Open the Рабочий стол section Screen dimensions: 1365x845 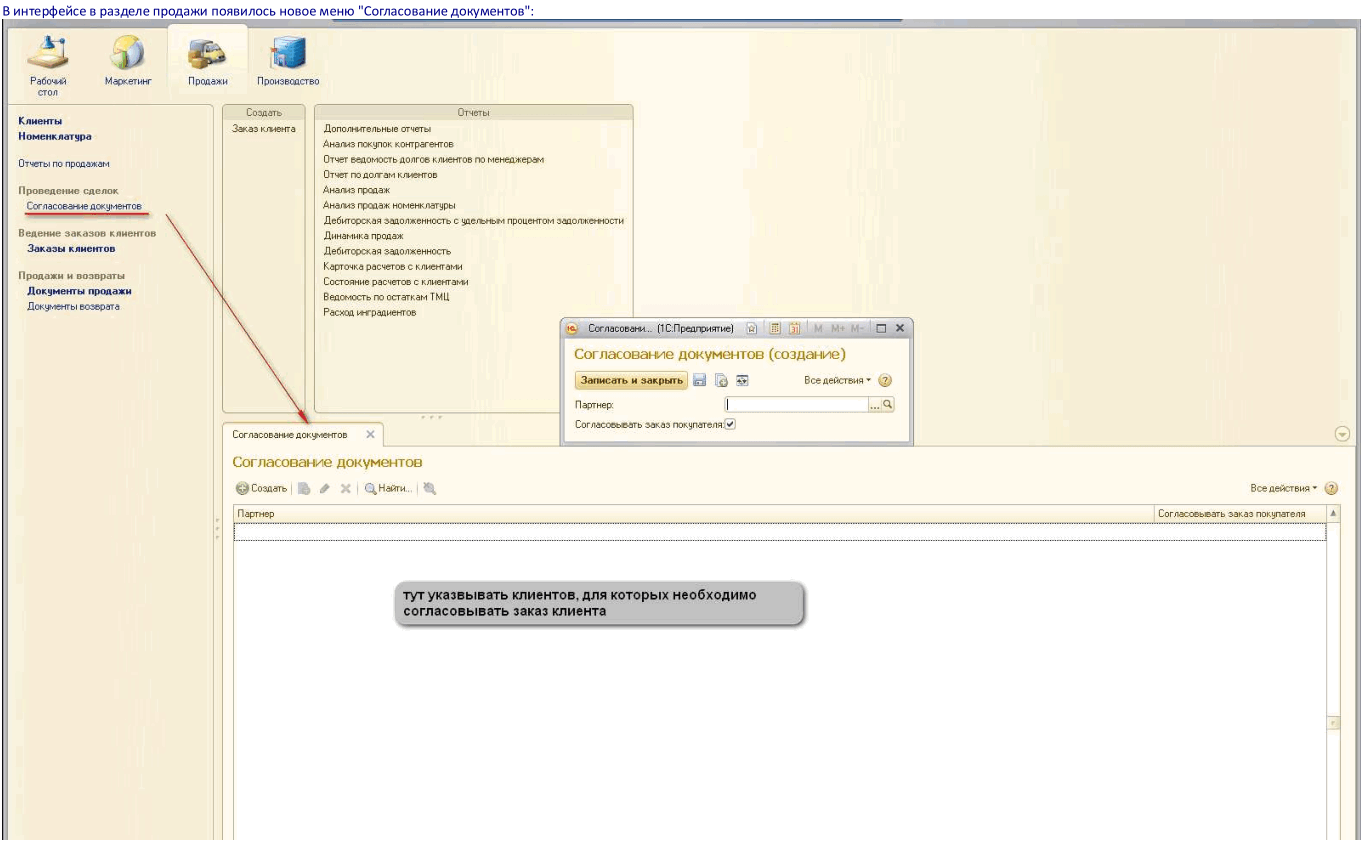(x=47, y=64)
